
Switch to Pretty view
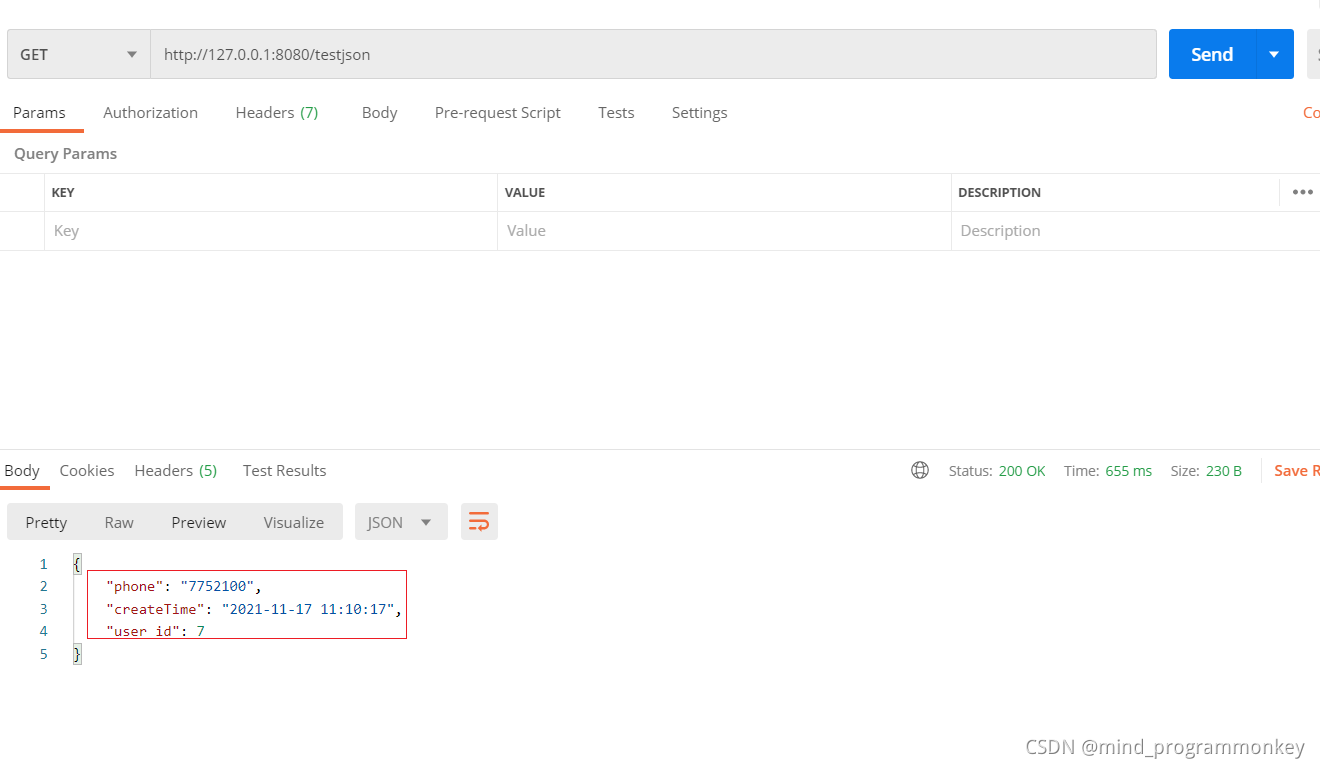[x=46, y=522]
